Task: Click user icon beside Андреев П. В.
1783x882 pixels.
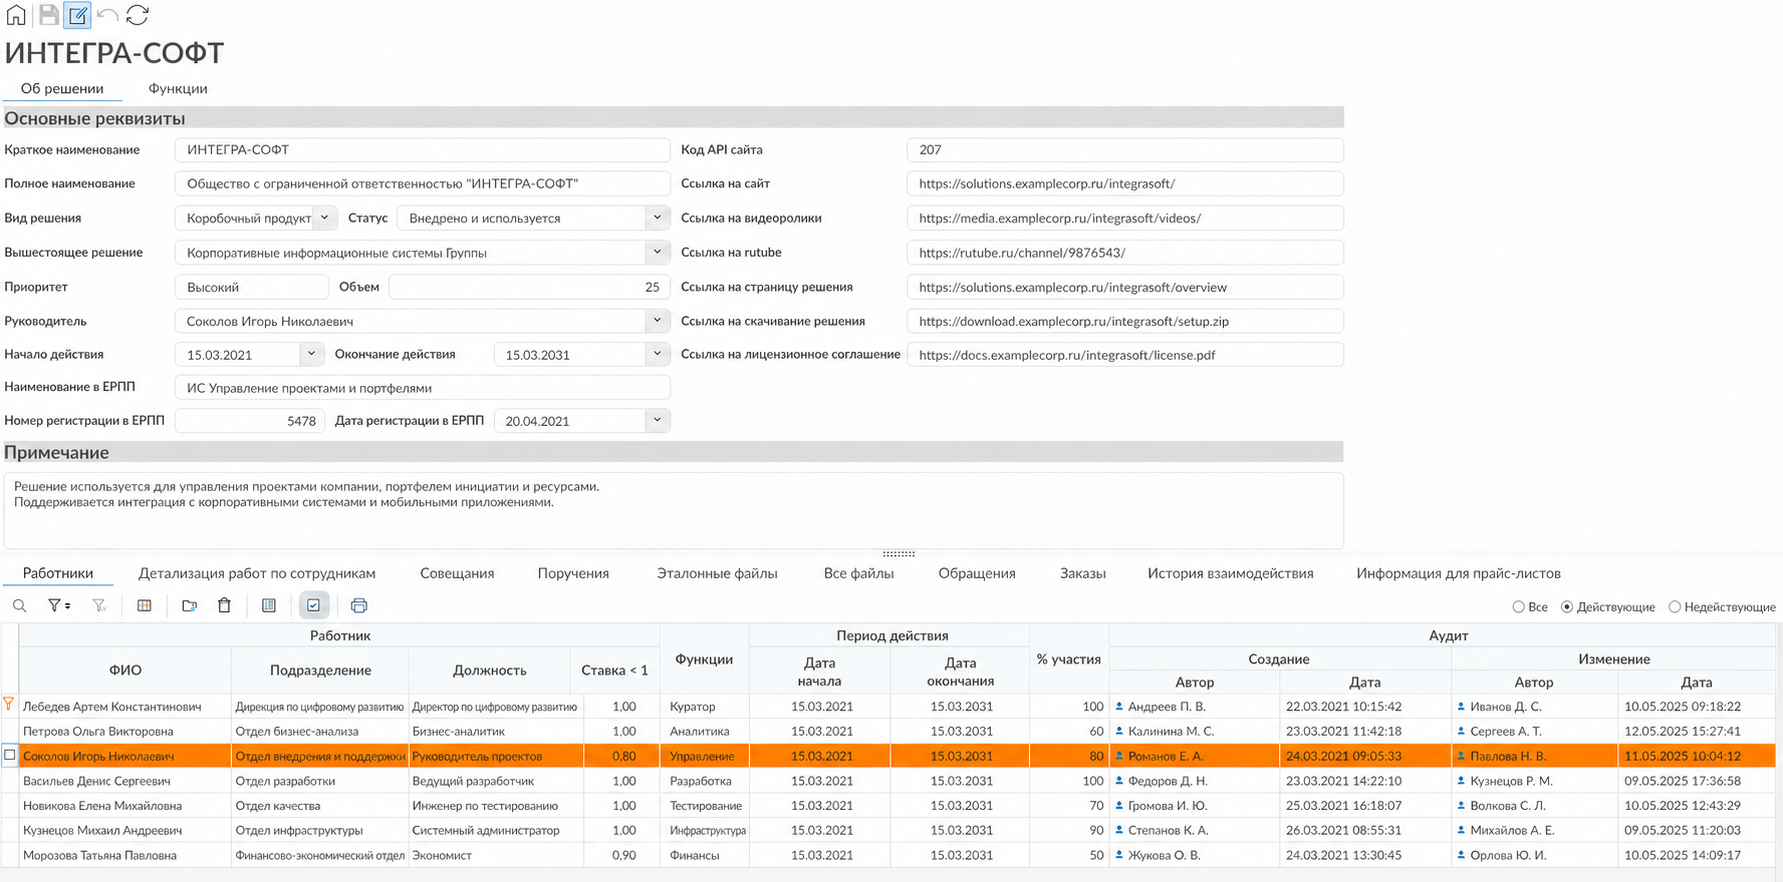Action: click(x=1119, y=706)
